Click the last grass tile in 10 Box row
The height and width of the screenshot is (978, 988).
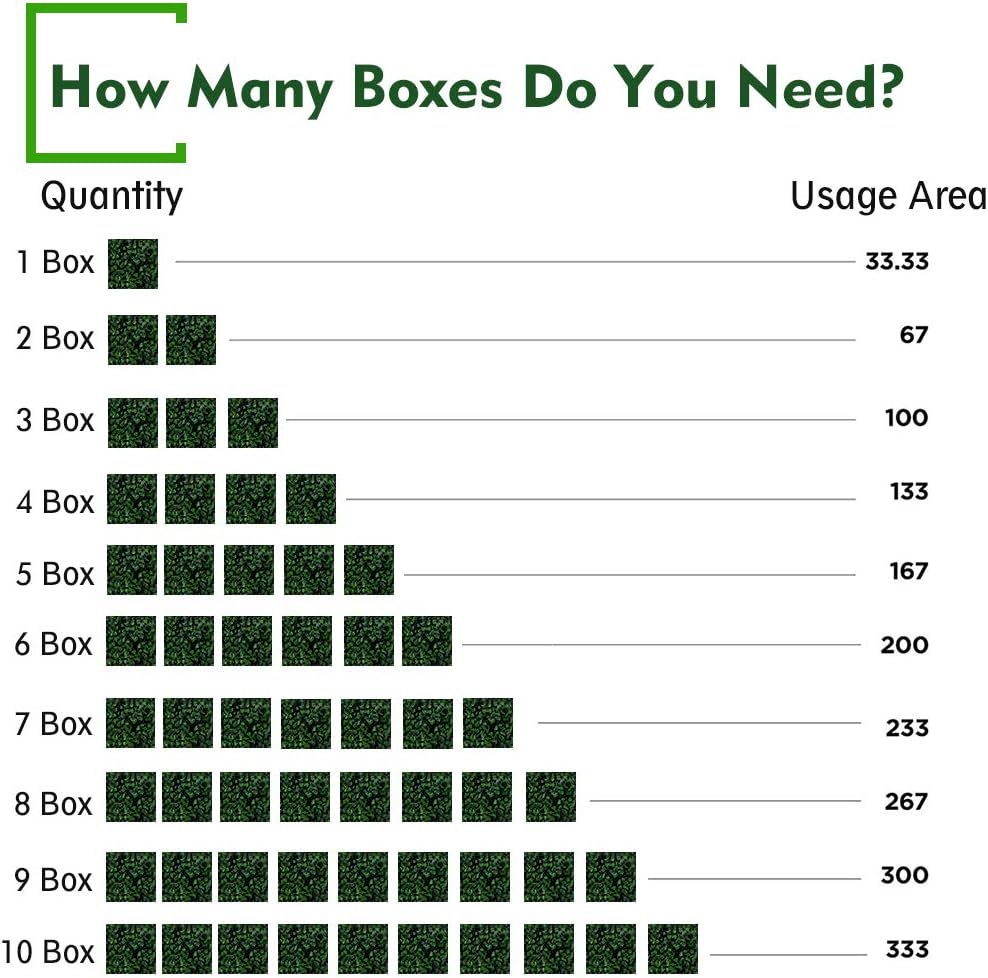click(672, 949)
